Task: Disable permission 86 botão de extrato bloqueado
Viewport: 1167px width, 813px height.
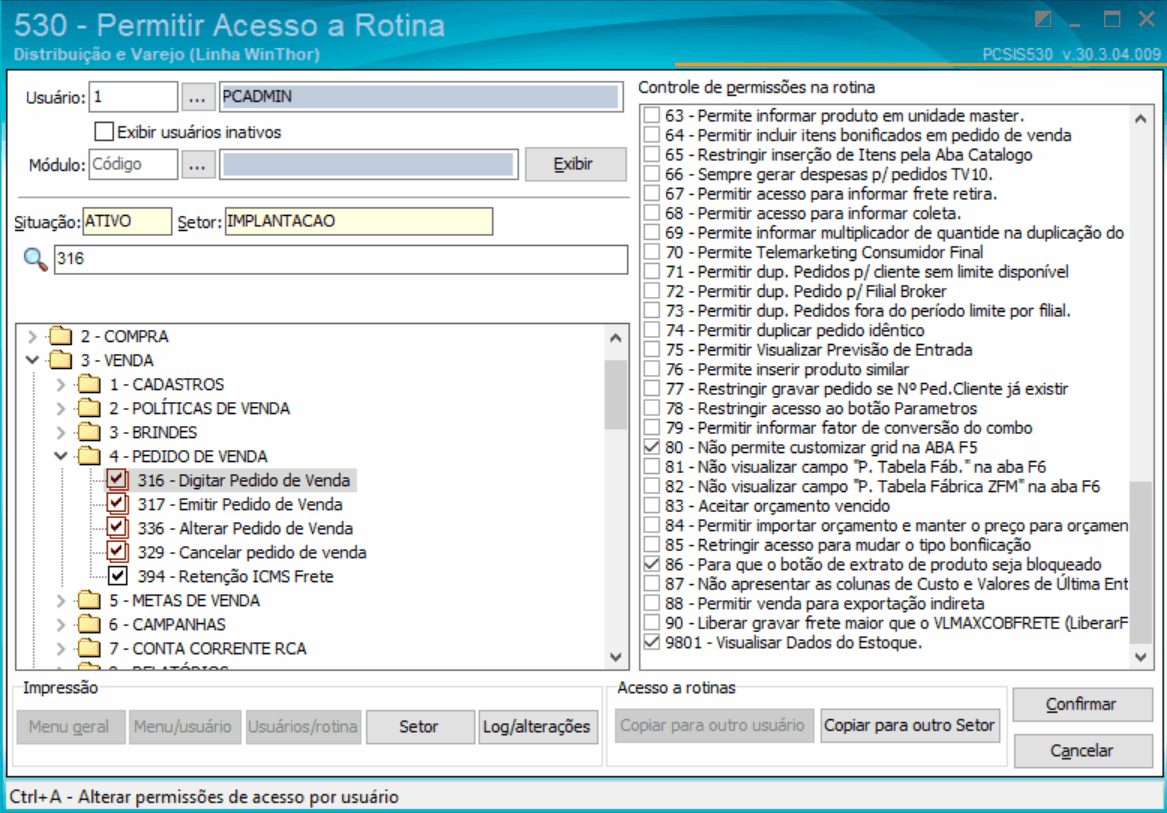Action: (x=652, y=564)
